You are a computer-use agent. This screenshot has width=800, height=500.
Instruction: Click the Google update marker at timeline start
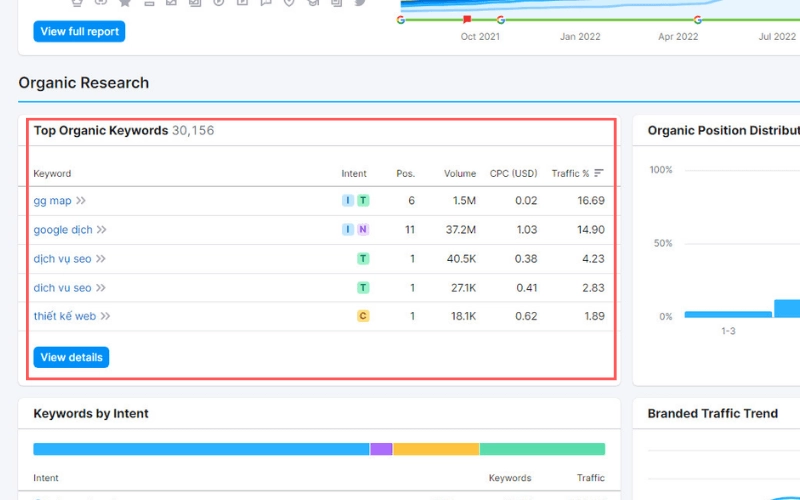401,20
